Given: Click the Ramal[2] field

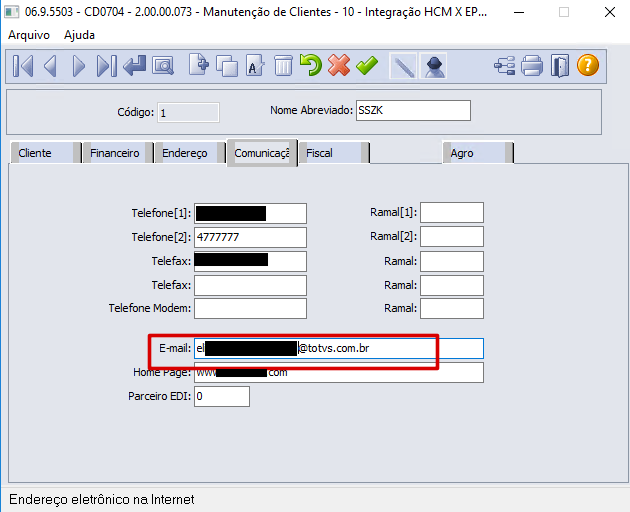Looking at the screenshot, I should pos(452,237).
